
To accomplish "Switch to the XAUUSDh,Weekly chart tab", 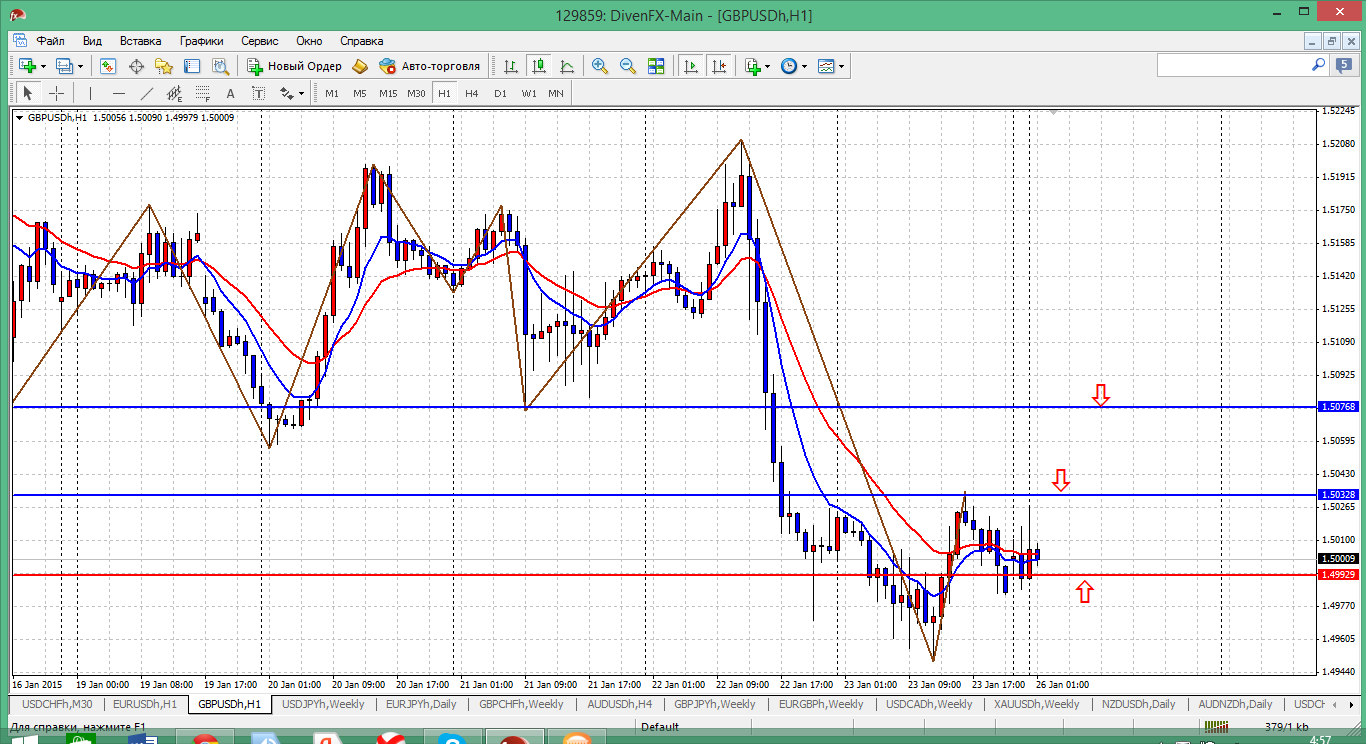I will [1036, 704].
